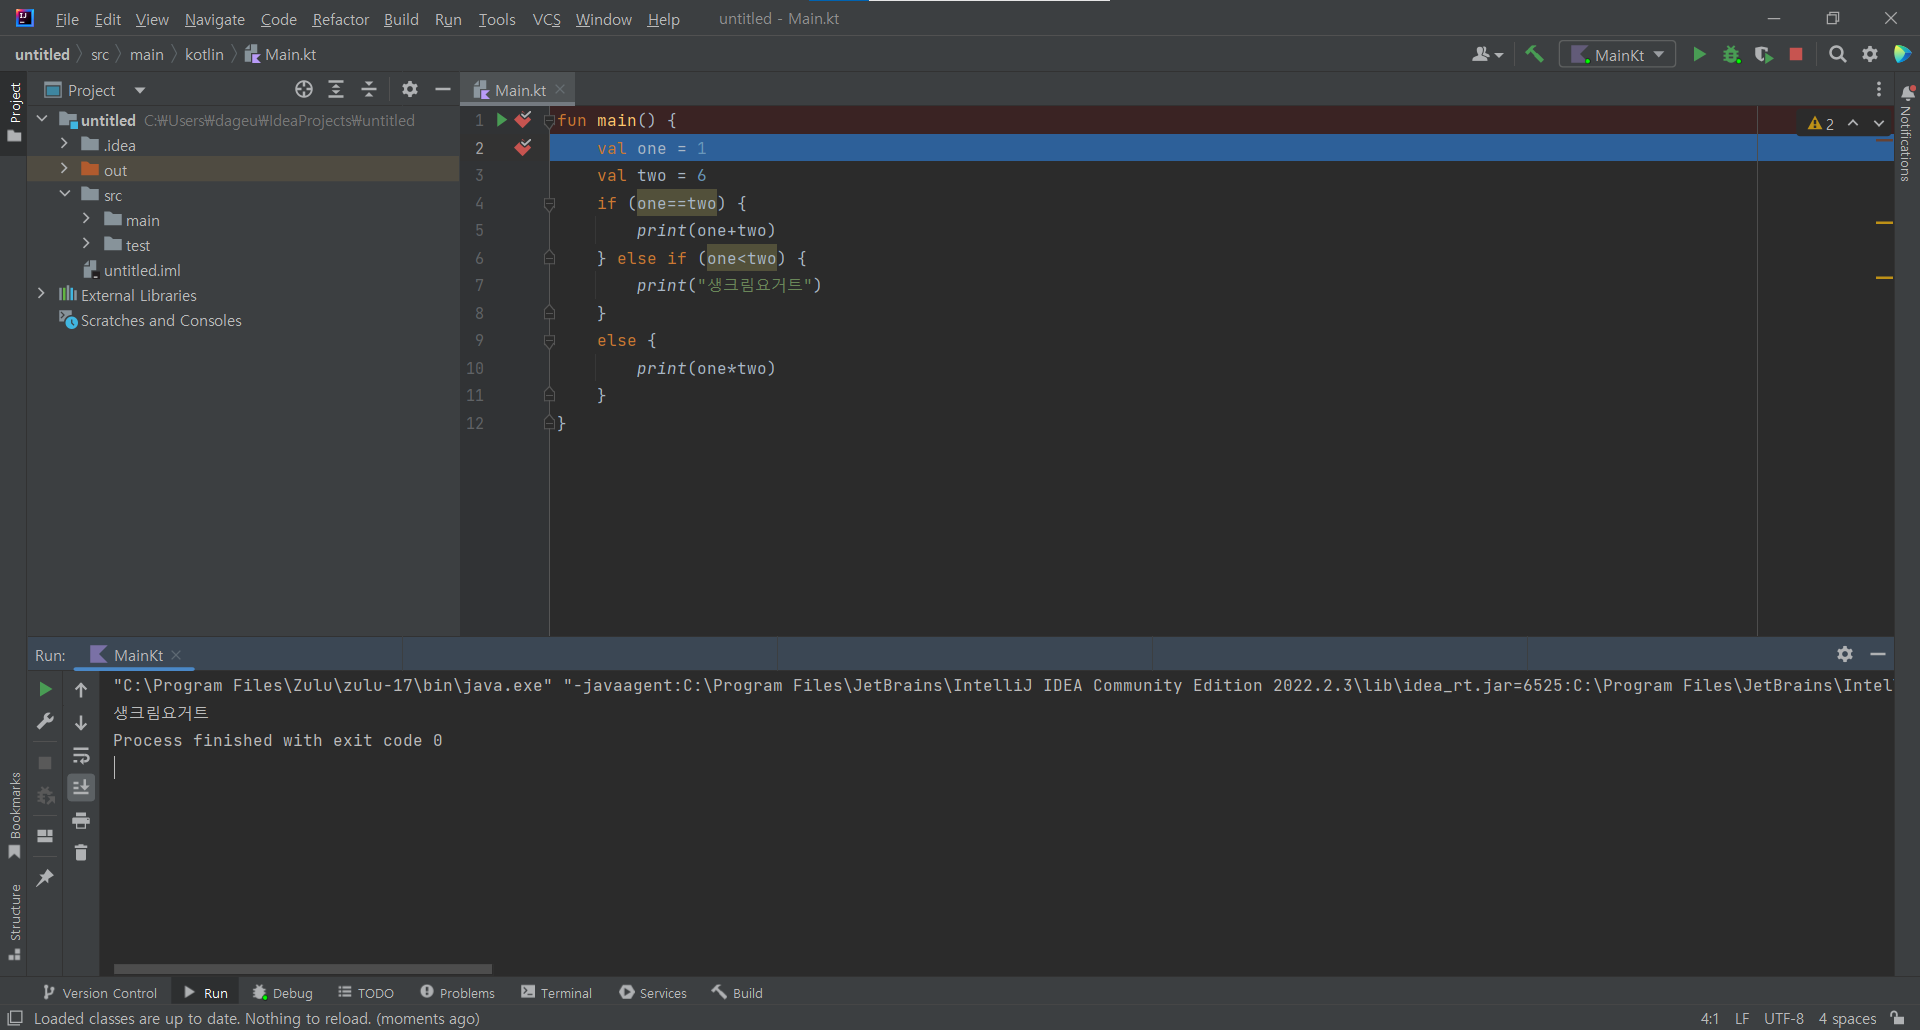This screenshot has height=1030, width=1920.
Task: Open Search Everywhere with the magnifier icon
Action: click(1838, 54)
